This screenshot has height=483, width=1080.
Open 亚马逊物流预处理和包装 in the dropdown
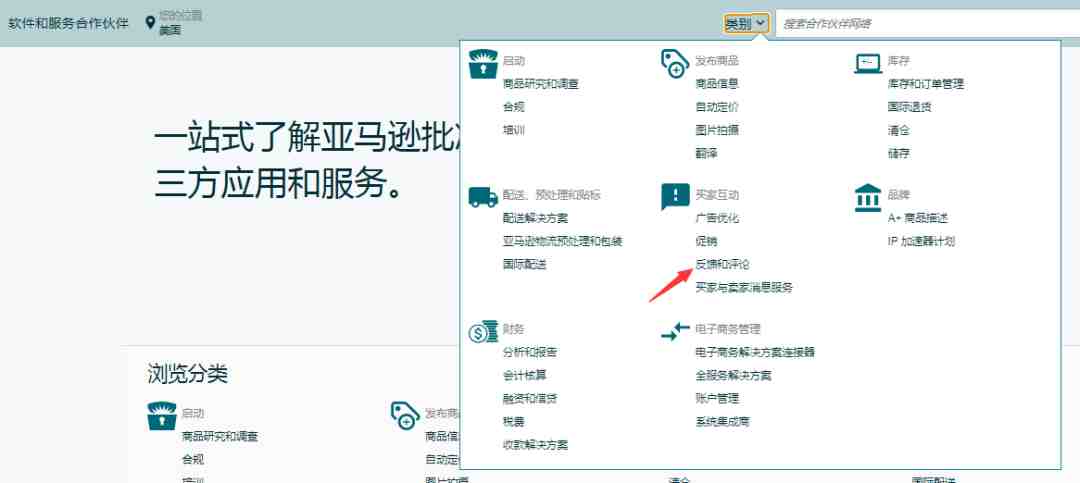click(x=563, y=241)
